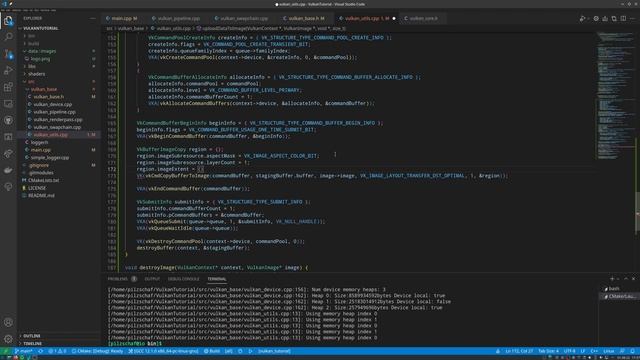Click the CMake Build button in status bar
This screenshot has width=640, height=360.
[x=212, y=351]
